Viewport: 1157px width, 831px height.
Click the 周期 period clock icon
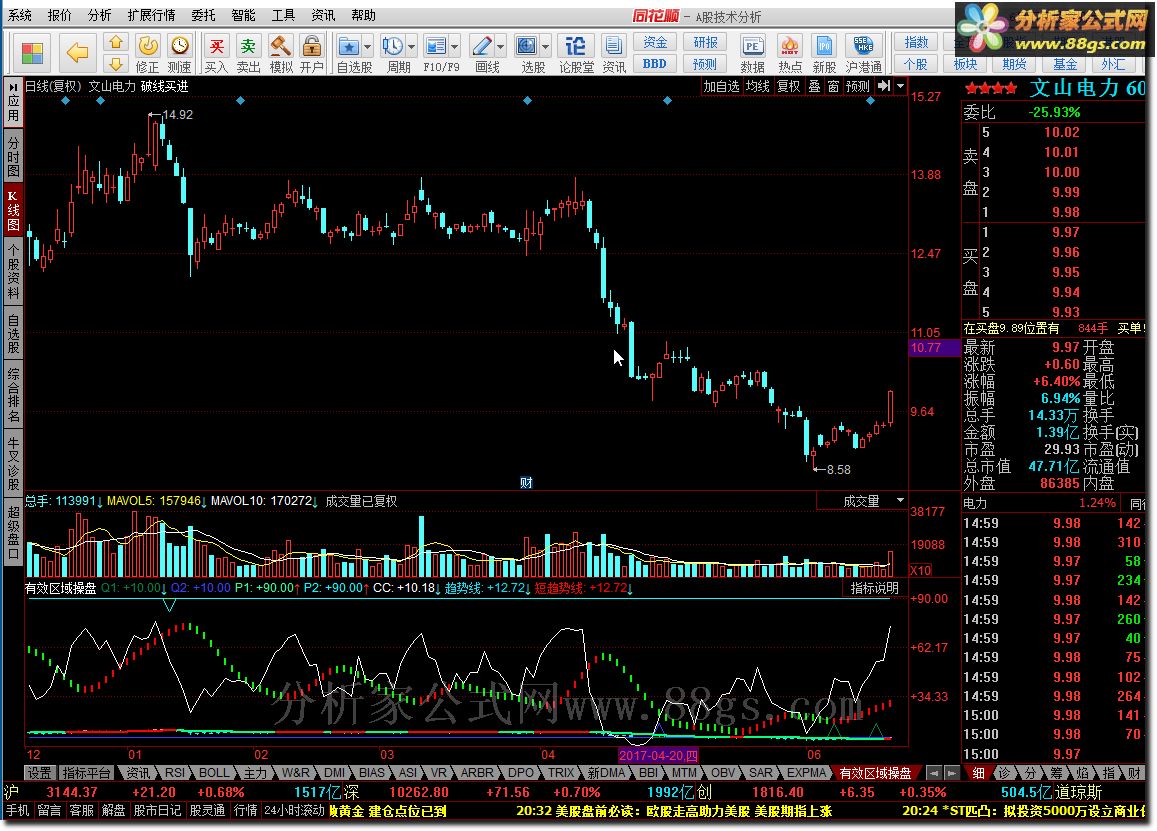pos(392,46)
